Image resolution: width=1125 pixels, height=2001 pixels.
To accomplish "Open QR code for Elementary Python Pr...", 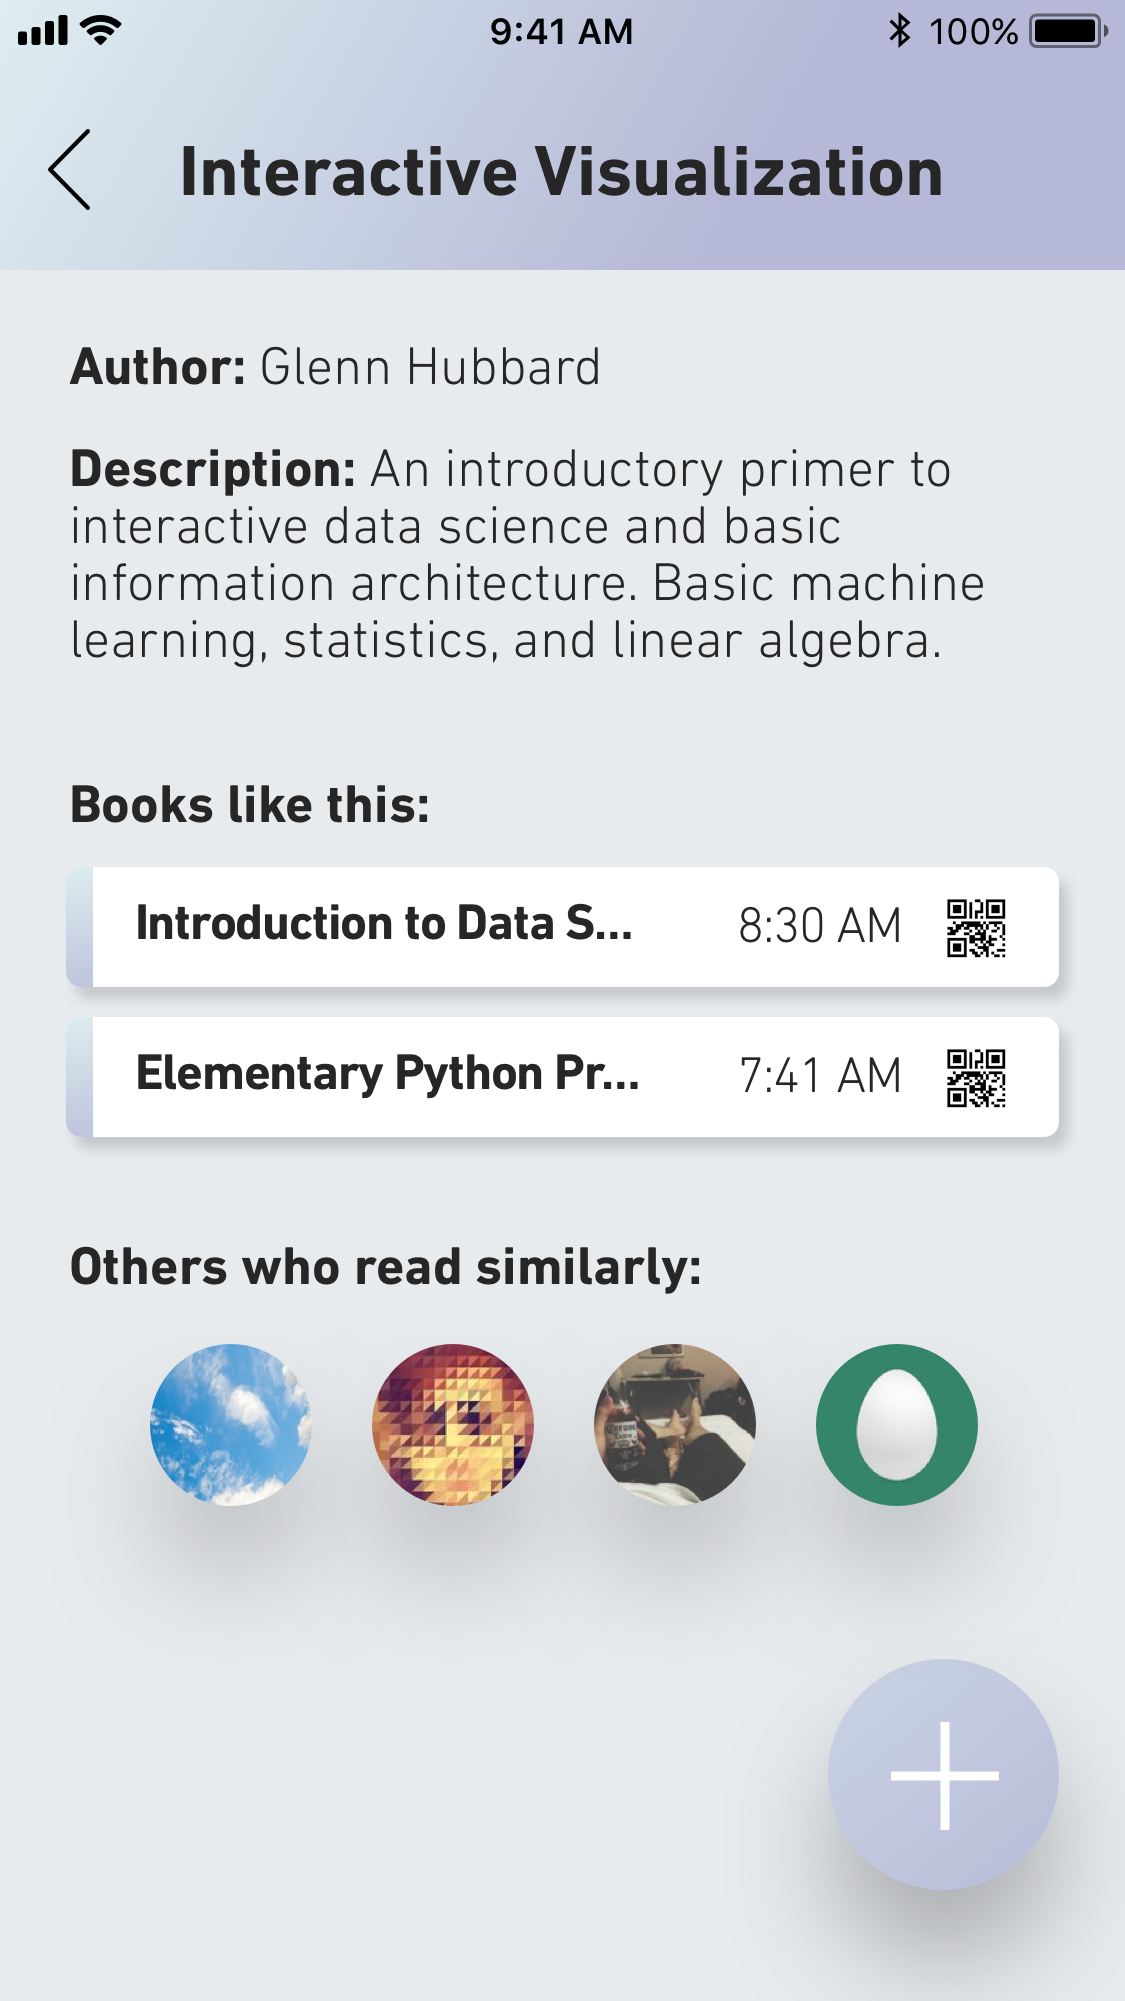I will [x=976, y=1078].
